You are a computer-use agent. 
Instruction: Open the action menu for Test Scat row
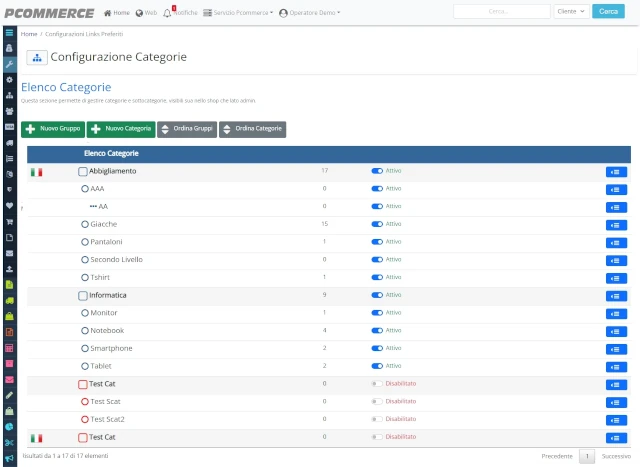click(616, 403)
